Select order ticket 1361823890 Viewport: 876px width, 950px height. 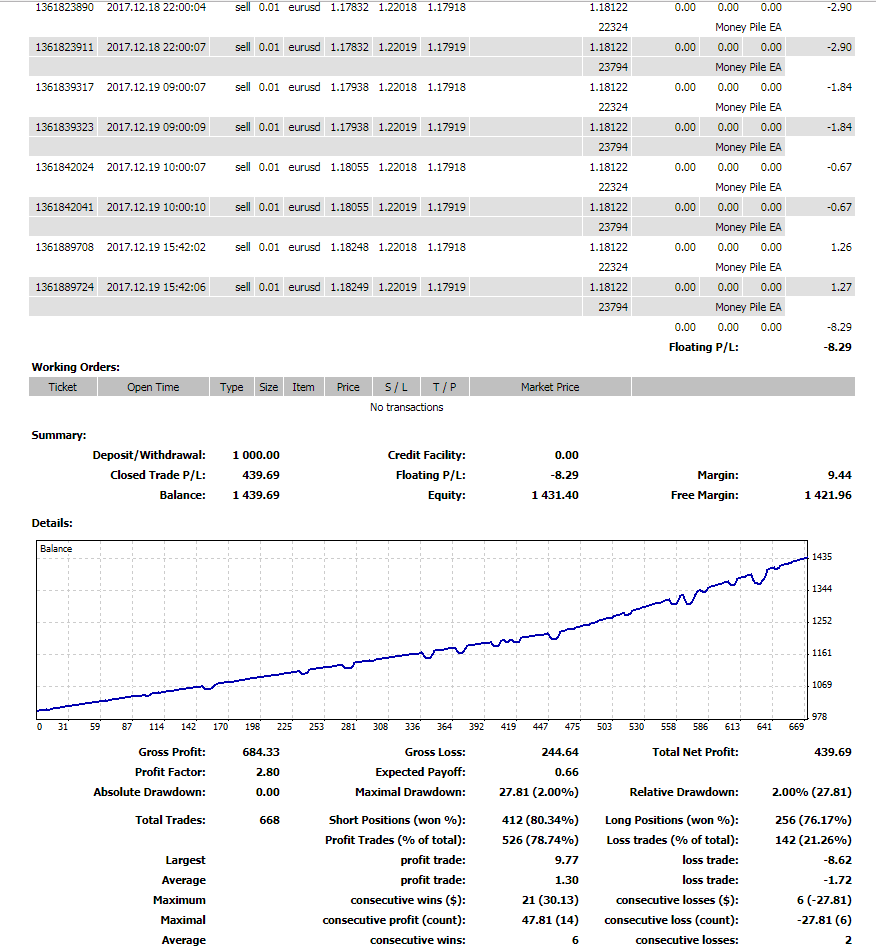pyautogui.click(x=64, y=7)
